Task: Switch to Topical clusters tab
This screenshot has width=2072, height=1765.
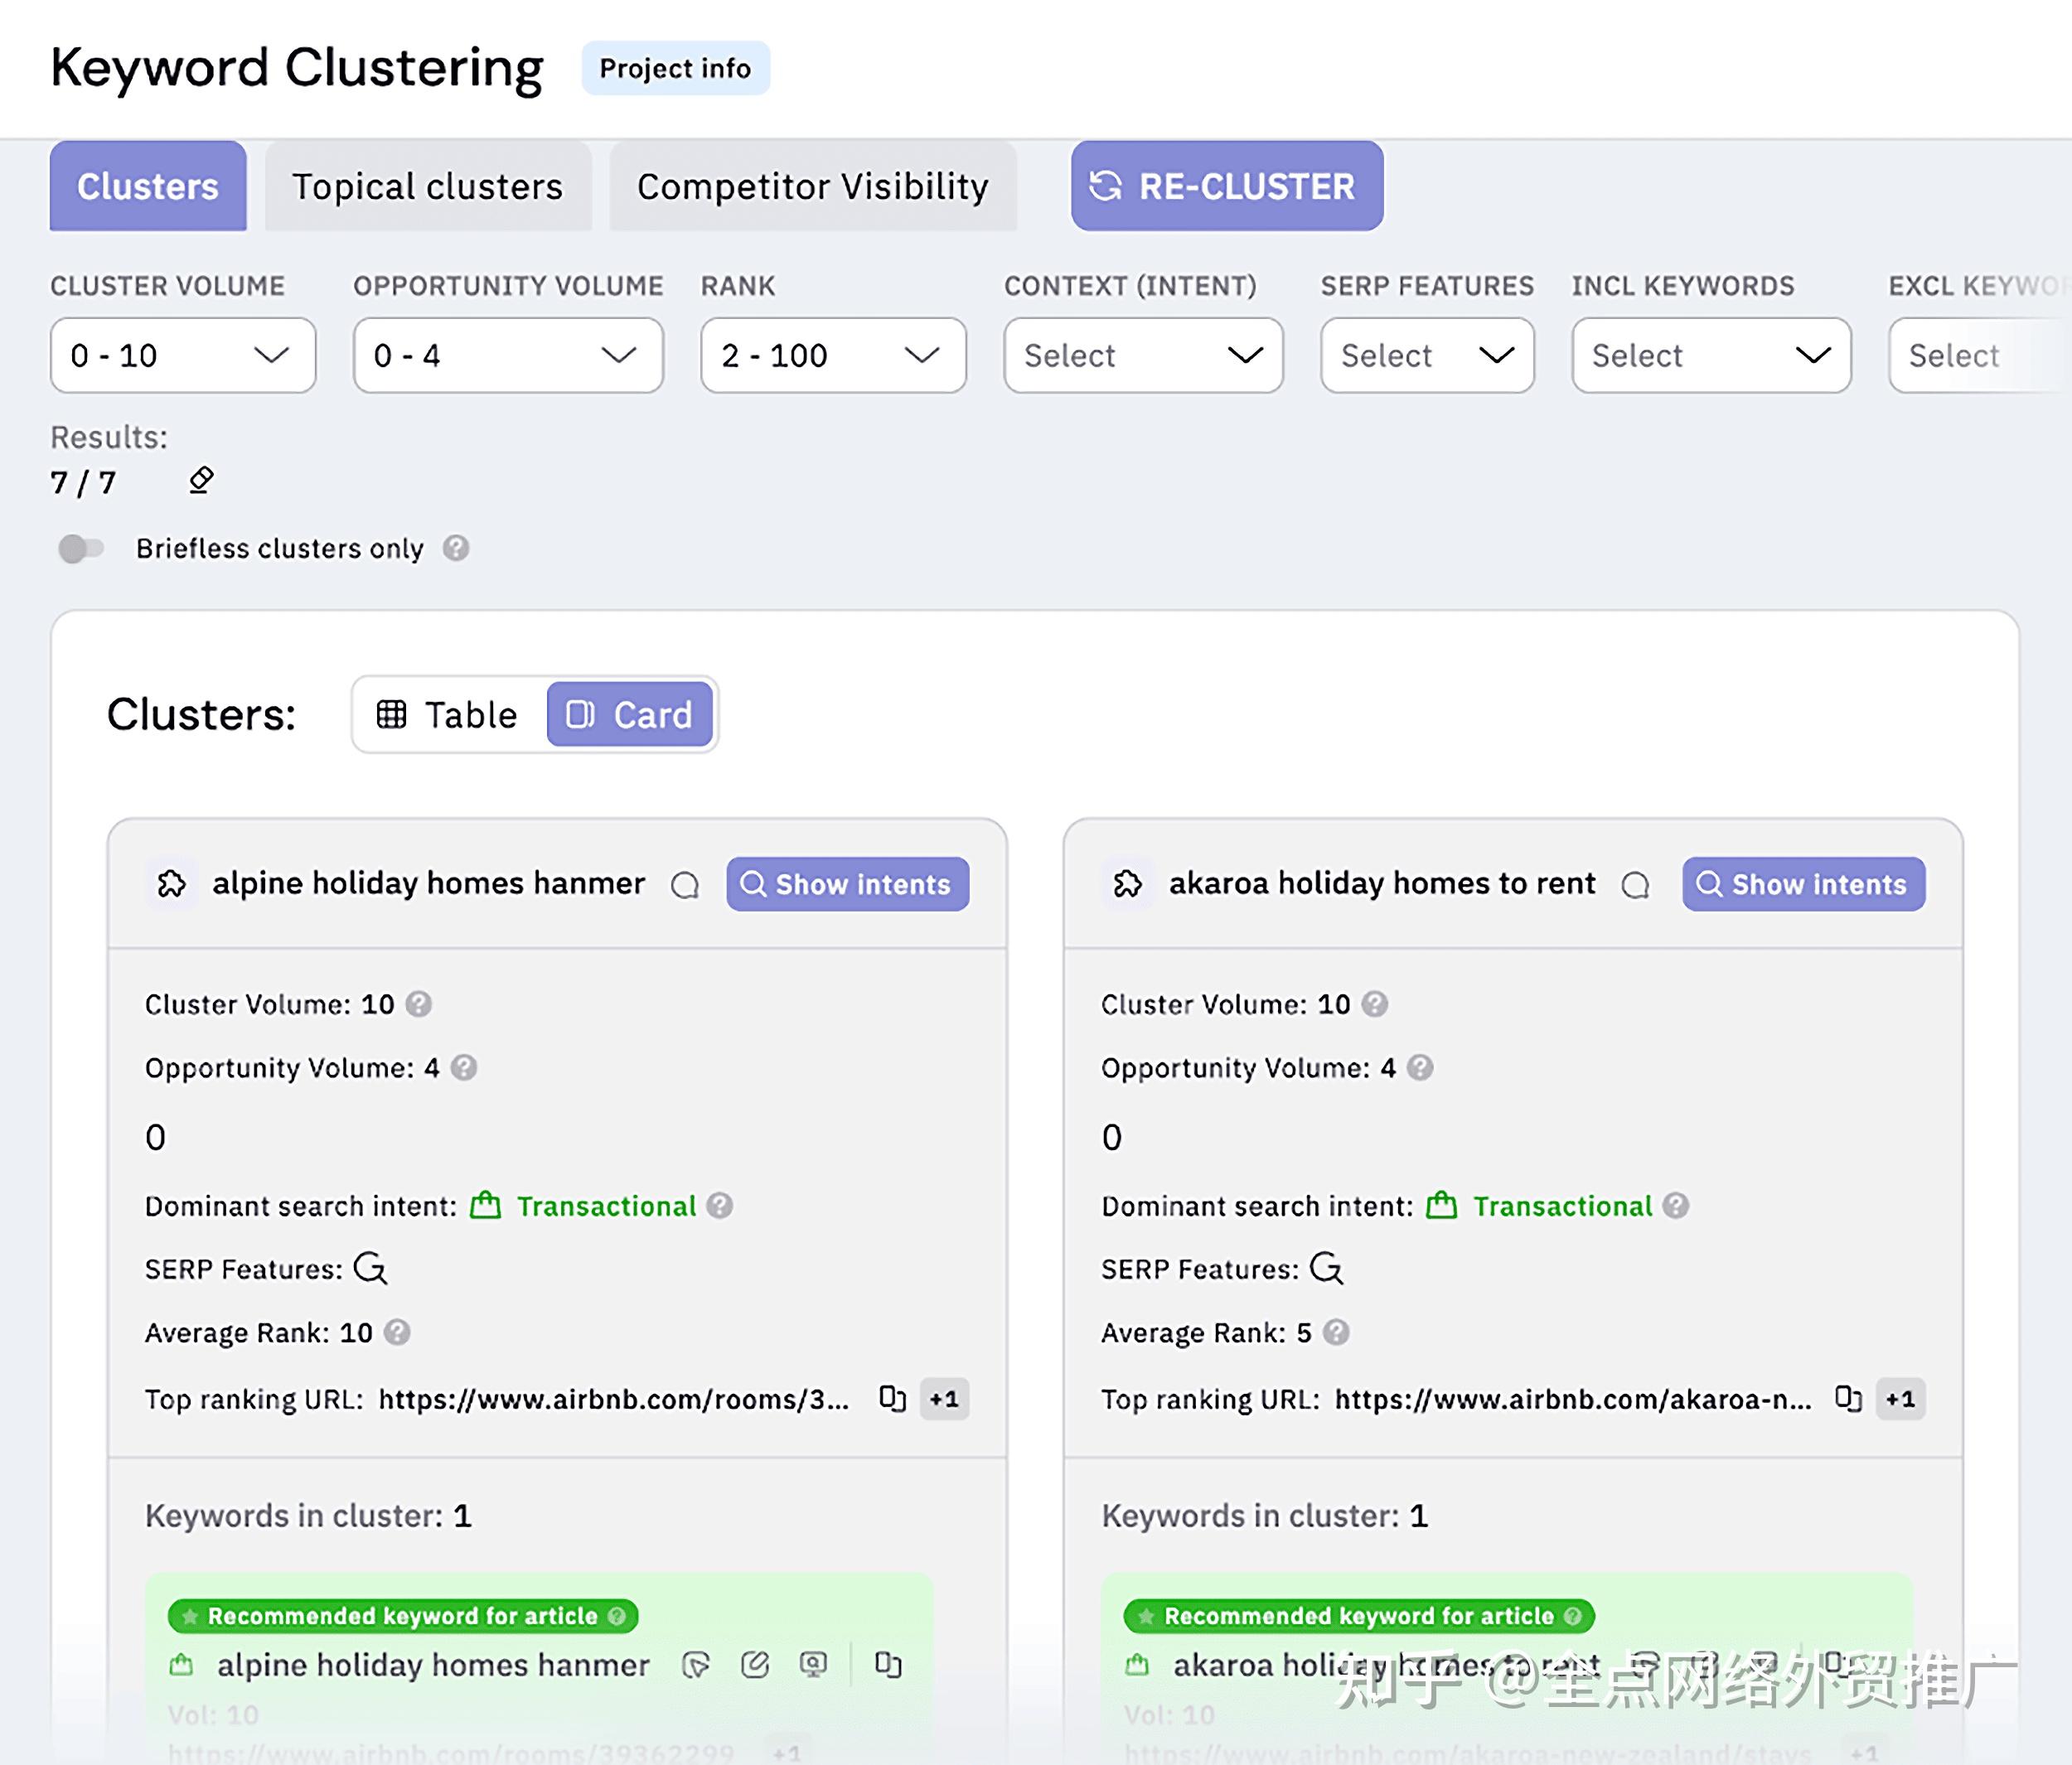Action: click(x=428, y=186)
